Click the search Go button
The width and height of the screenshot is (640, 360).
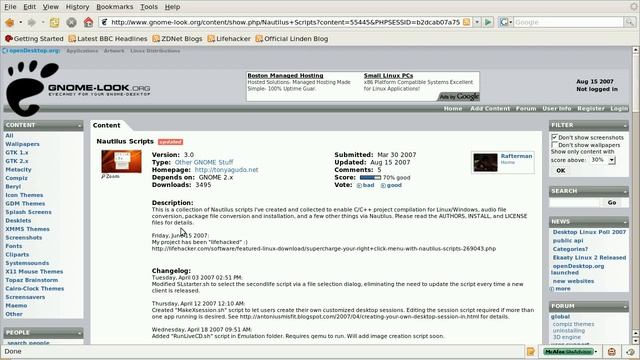(x=612, y=202)
